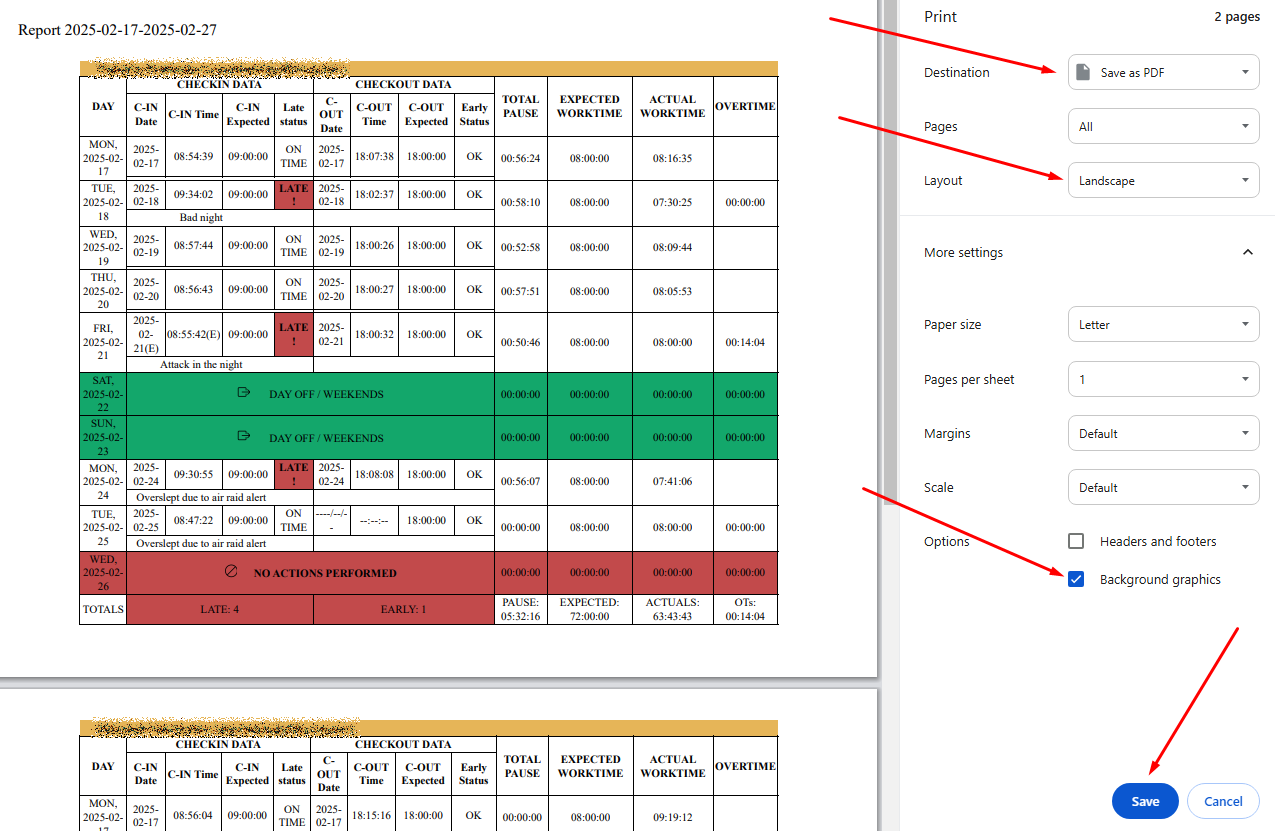Viewport: 1275px width, 831px height.
Task: Change the Layout dropdown from Landscape
Action: pyautogui.click(x=1163, y=181)
